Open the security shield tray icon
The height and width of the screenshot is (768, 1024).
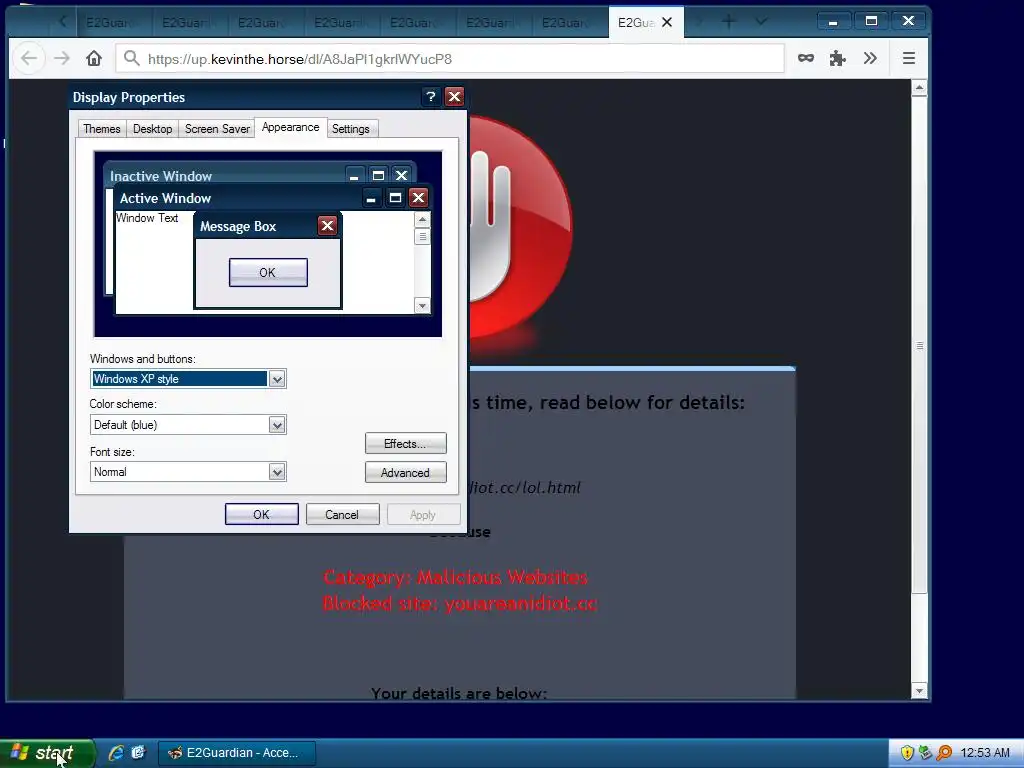[906, 752]
